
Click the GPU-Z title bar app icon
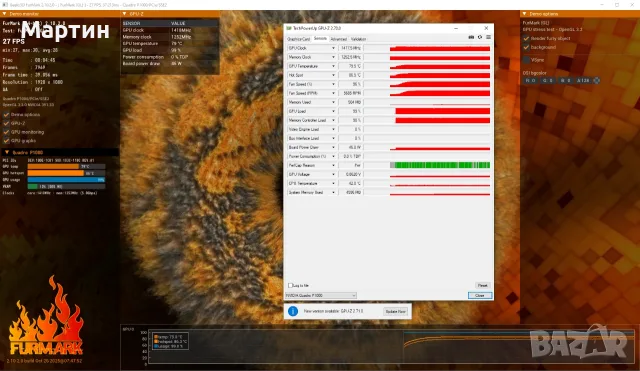point(289,28)
